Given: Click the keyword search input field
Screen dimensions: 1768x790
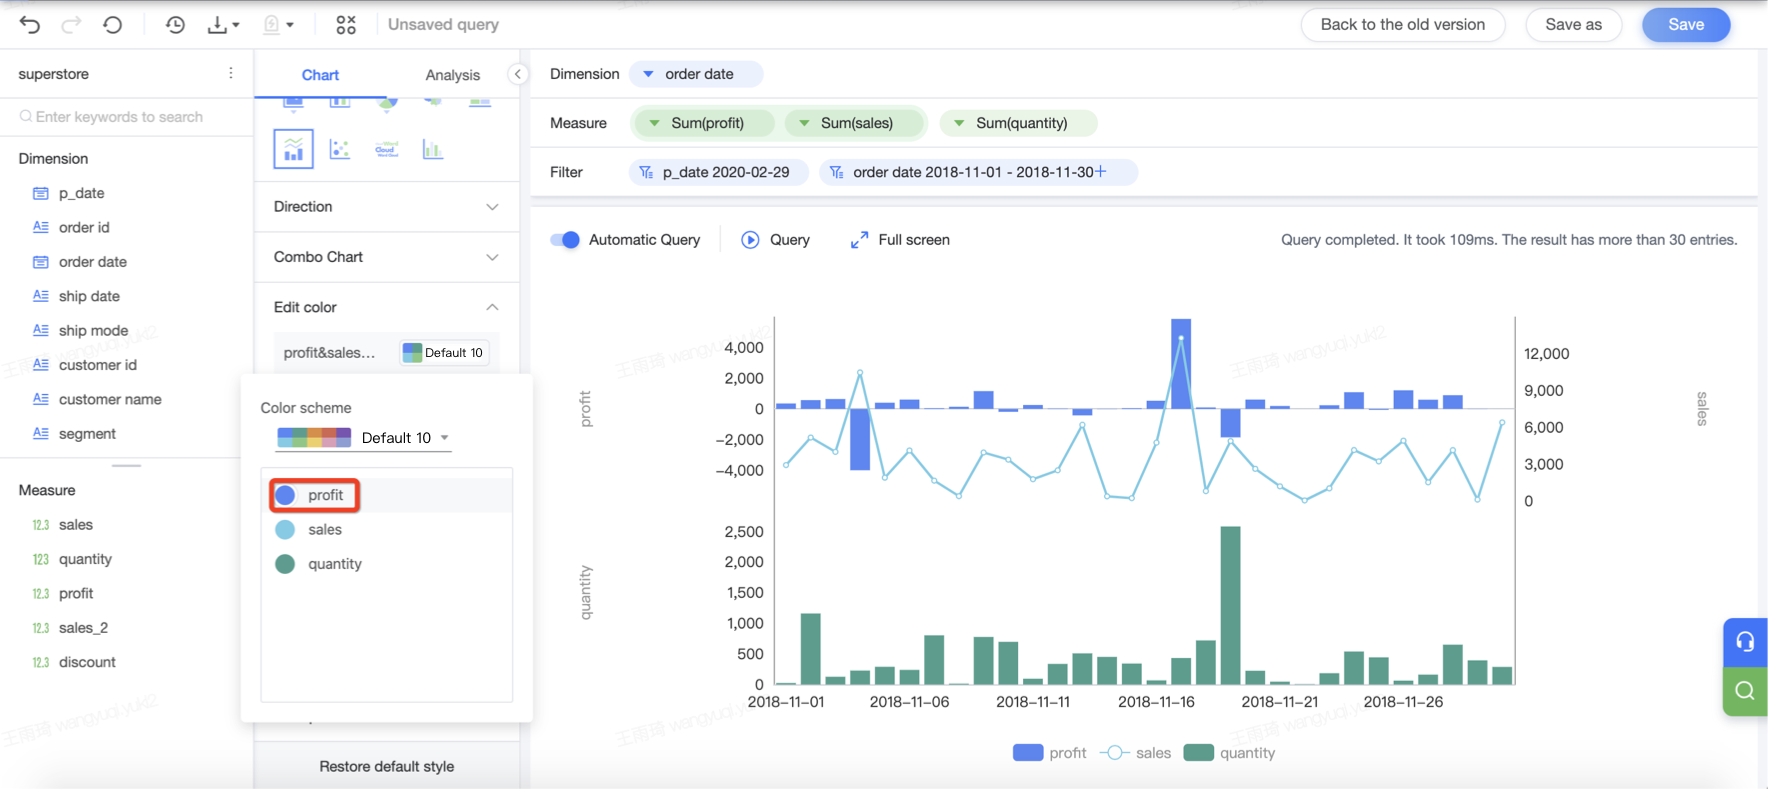Looking at the screenshot, I should pos(126,117).
